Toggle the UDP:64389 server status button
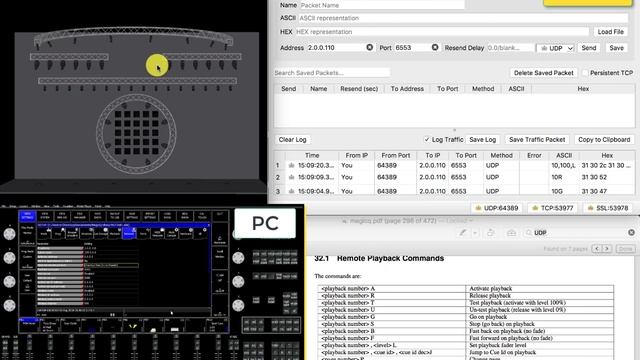The image size is (640, 360). (496, 208)
